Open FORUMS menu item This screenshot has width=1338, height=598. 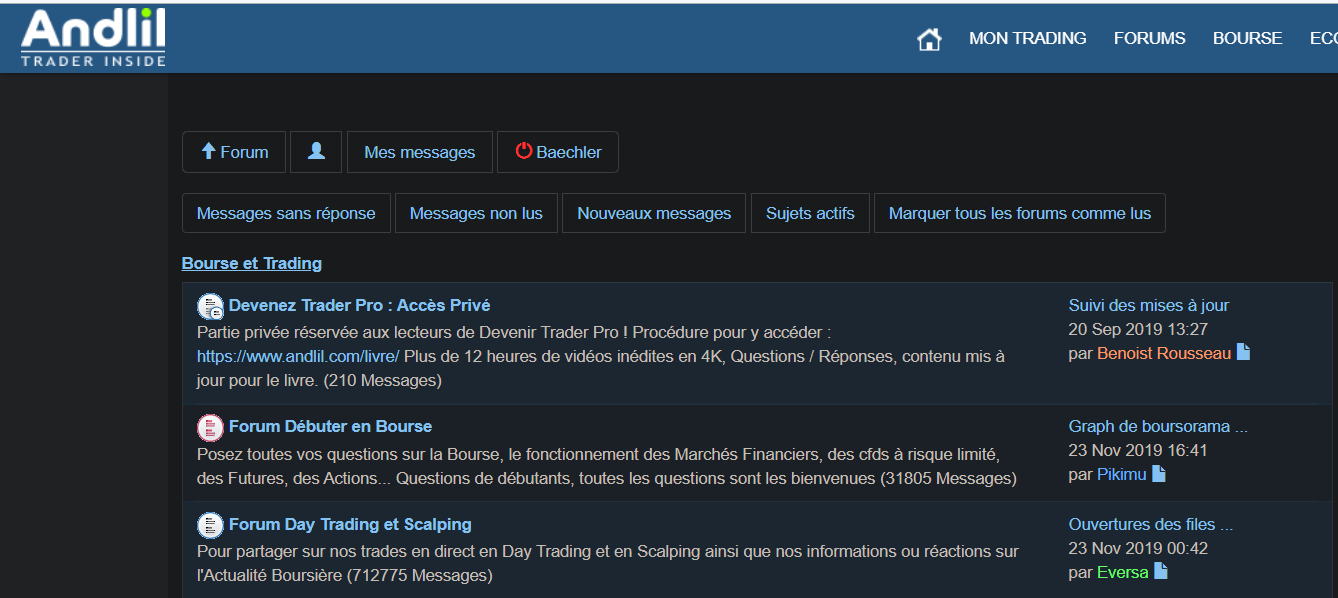(x=1149, y=38)
